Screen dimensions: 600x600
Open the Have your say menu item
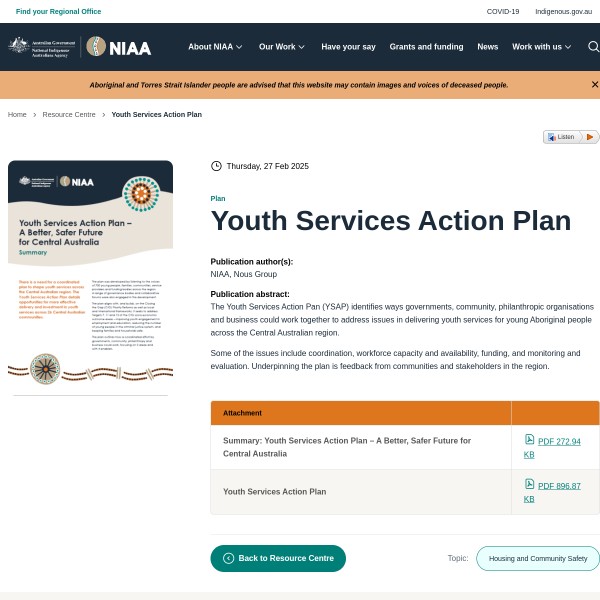(348, 47)
